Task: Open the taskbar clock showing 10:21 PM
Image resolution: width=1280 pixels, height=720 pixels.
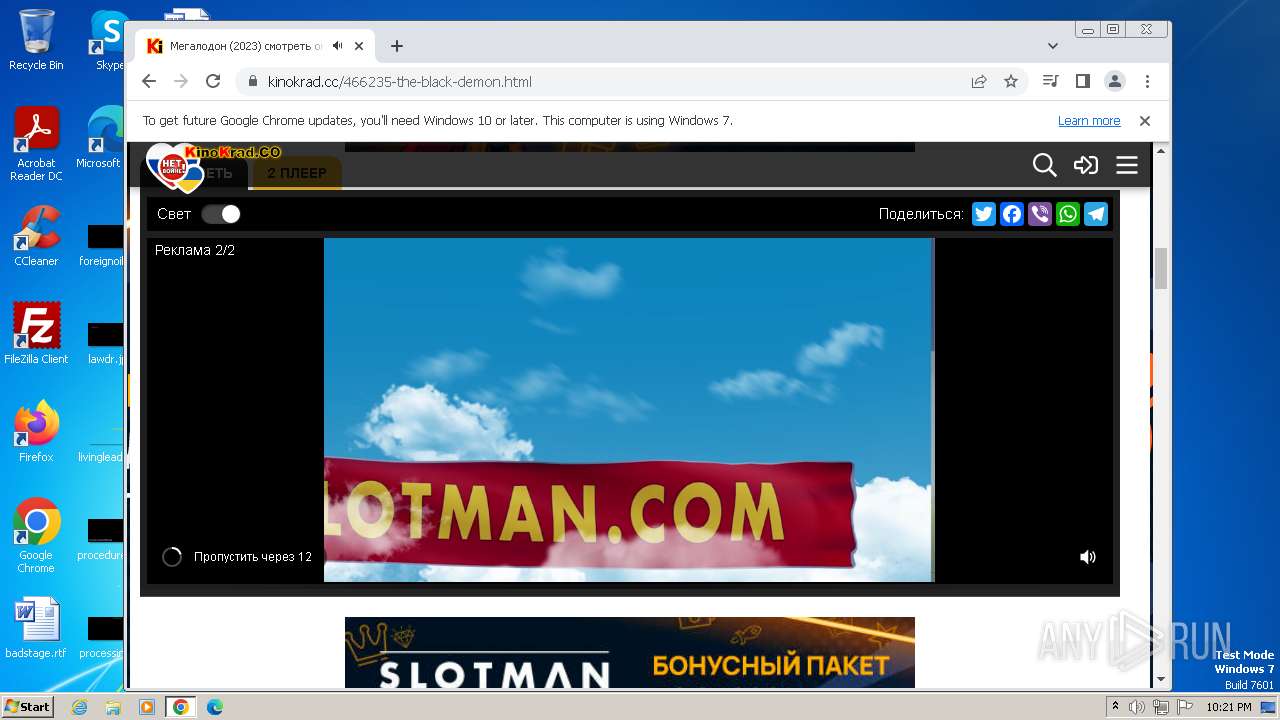Action: pyautogui.click(x=1229, y=707)
